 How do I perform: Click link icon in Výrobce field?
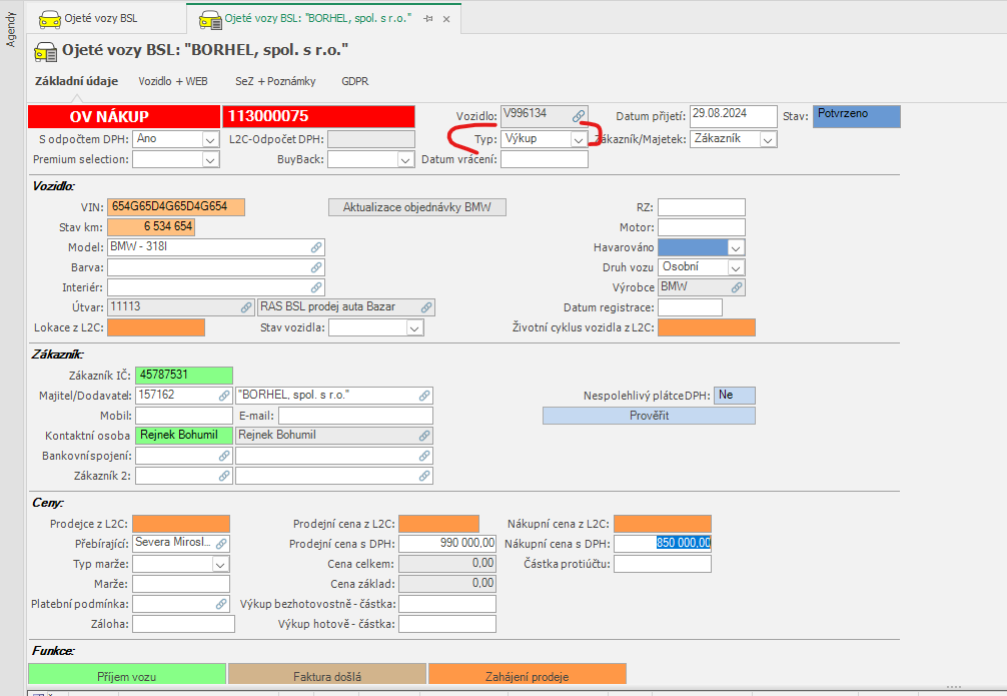(737, 287)
